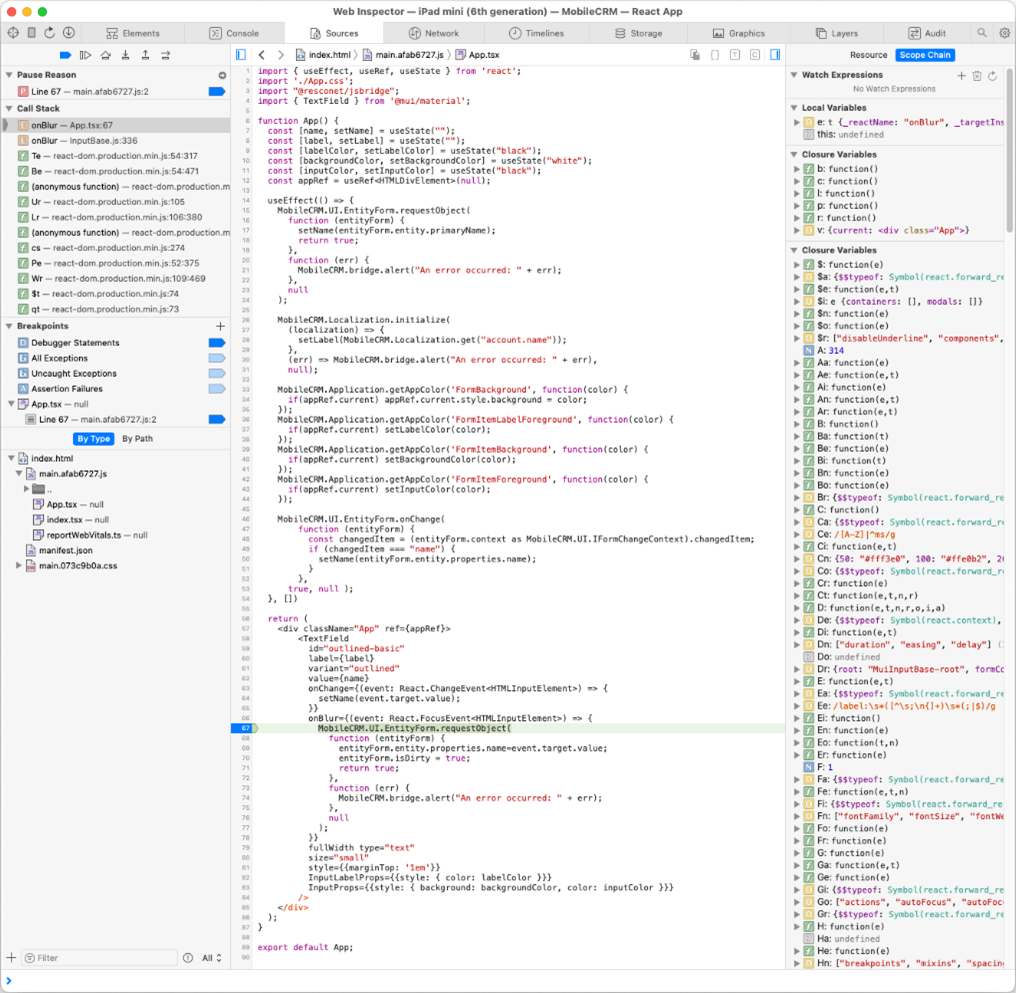This screenshot has height=993, width=1016.
Task: Expand main.073c9b0a.css tree node
Action: pyautogui.click(x=19, y=565)
